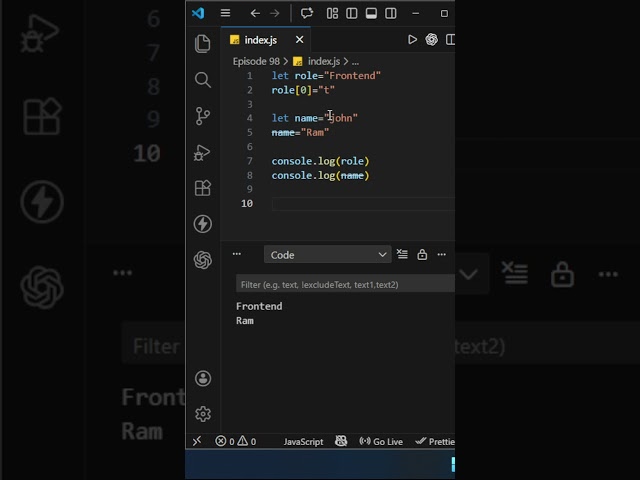Open the Accounts icon
Image resolution: width=640 pixels, height=480 pixels.
[203, 378]
